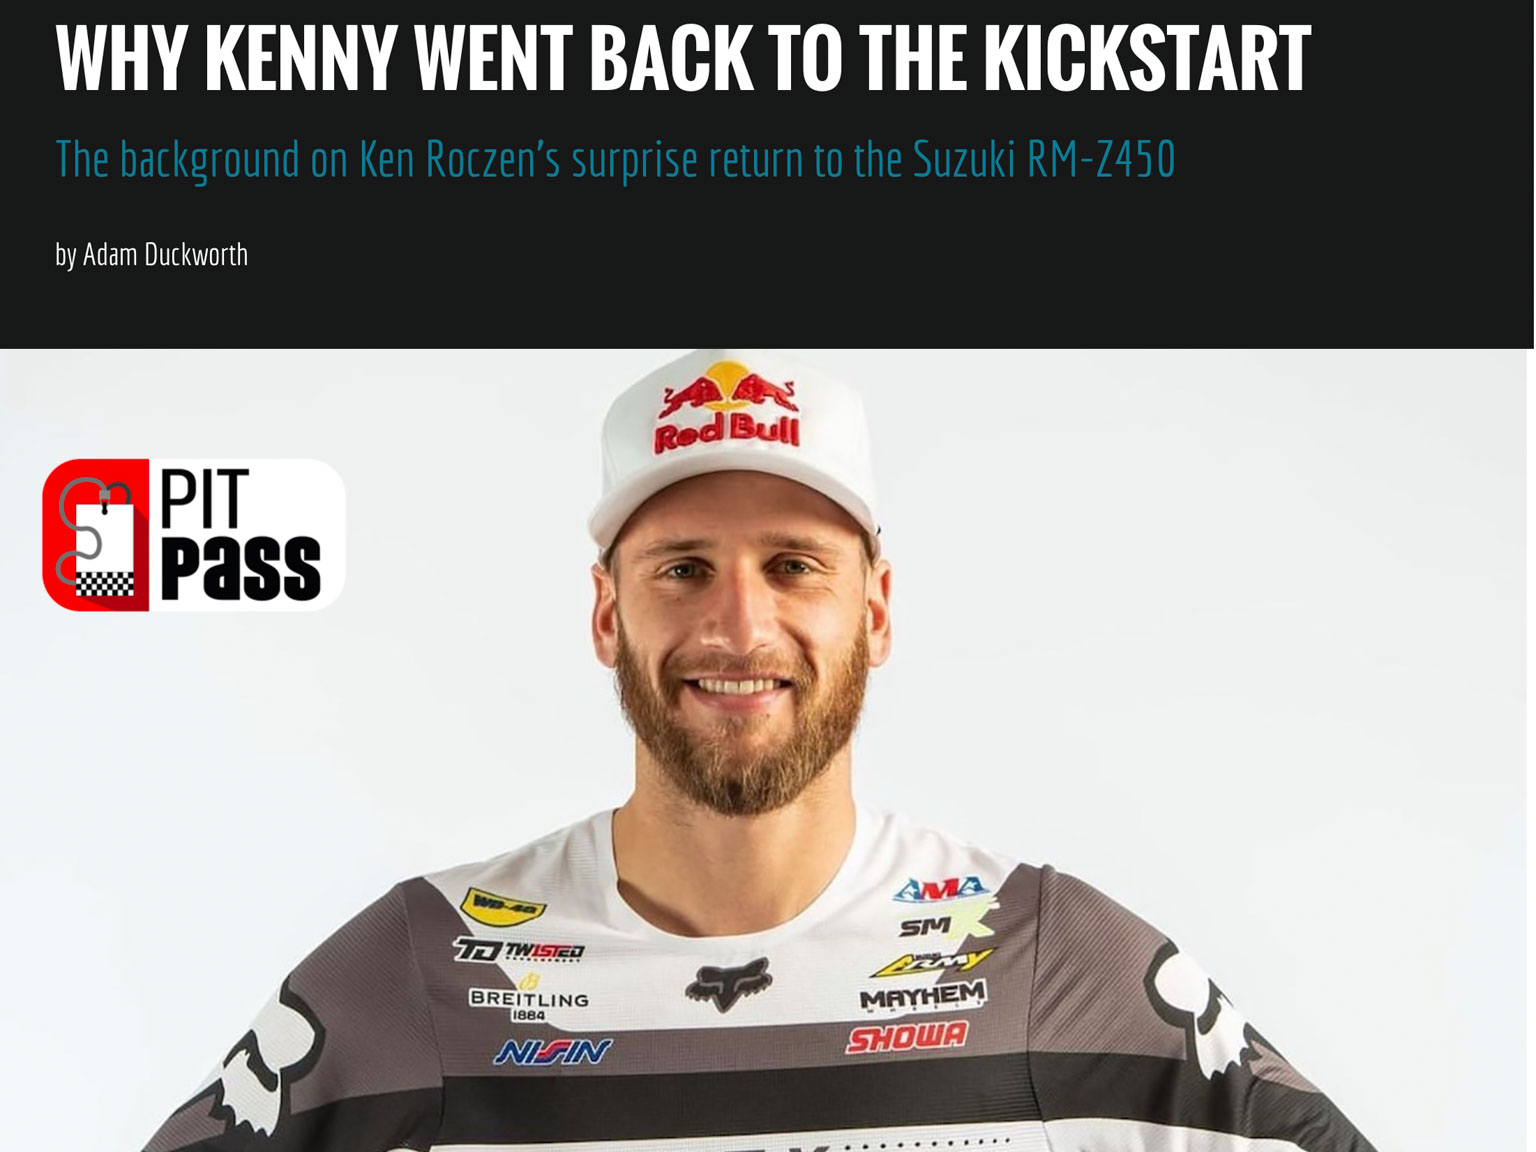Click the headline Why Kenny Went Back to the Kickstart

[683, 58]
